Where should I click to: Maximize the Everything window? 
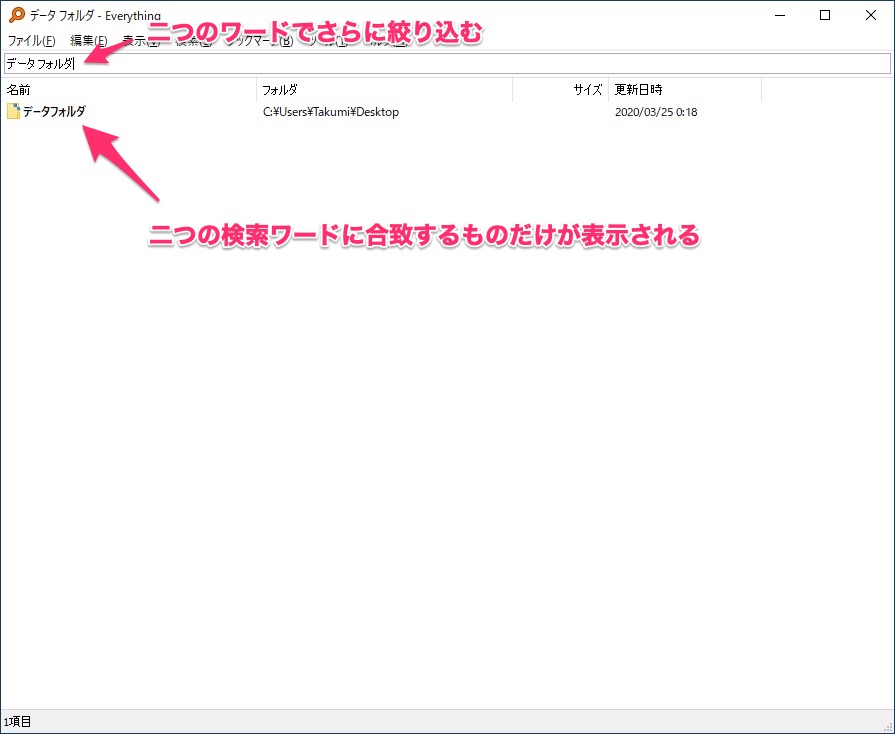pos(825,15)
